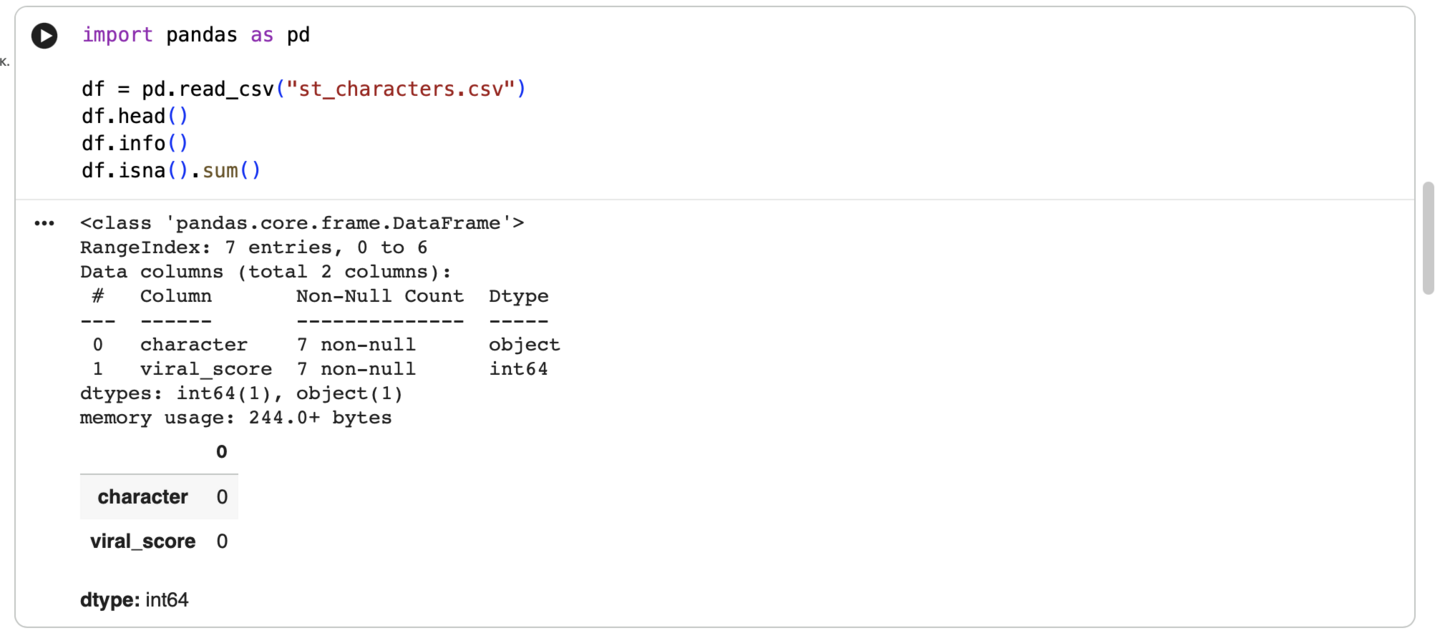The height and width of the screenshot is (638, 1440).
Task: Click the df.head() code line
Action: pos(134,116)
